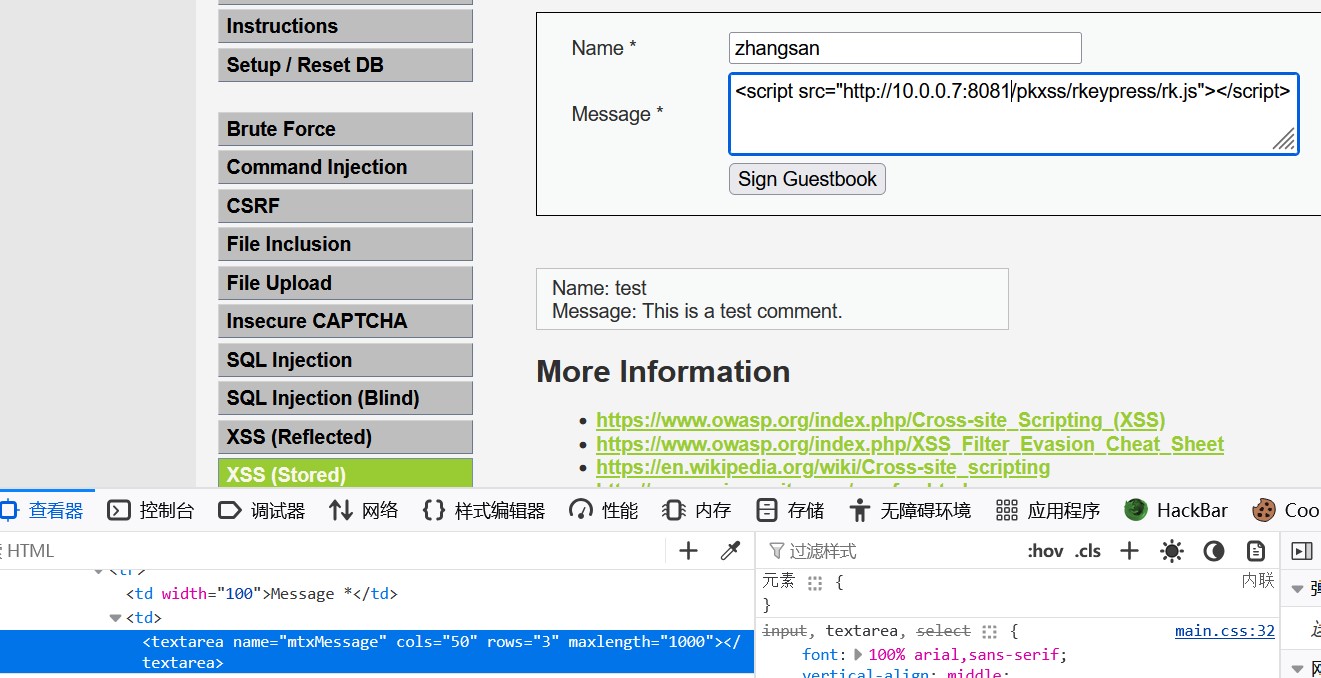Go to Brute Force section
Screen dimensions: 1321x678
(x=345, y=129)
